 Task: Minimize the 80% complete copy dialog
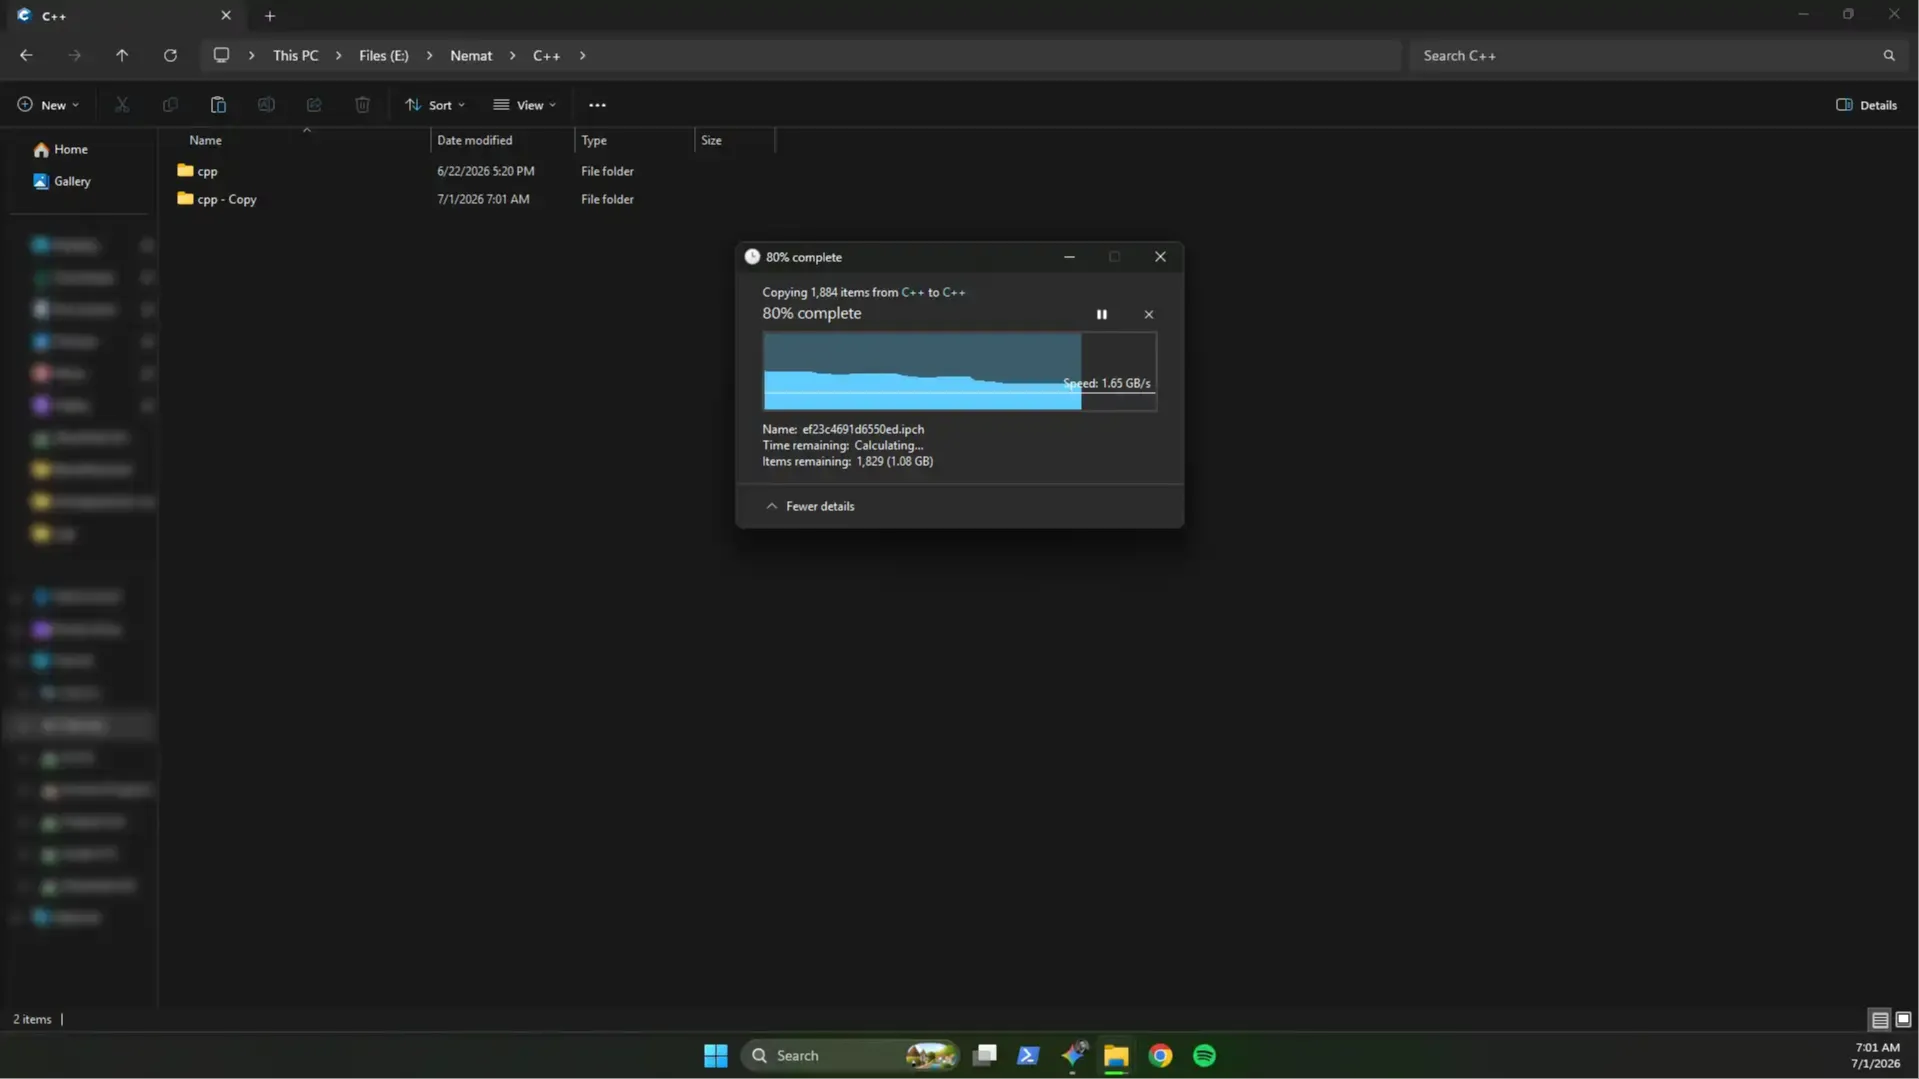1069,257
